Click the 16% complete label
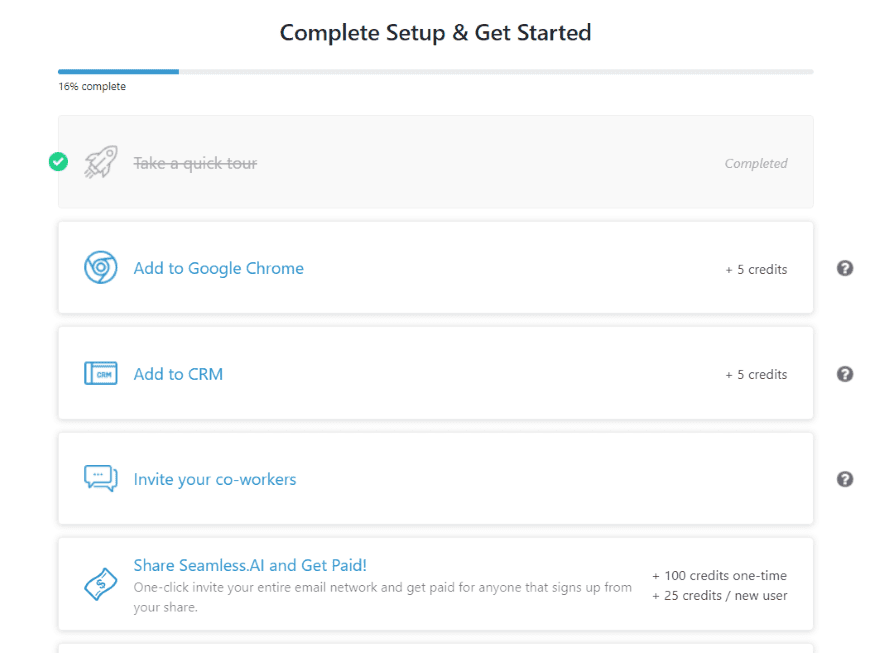The width and height of the screenshot is (880, 653). coord(92,86)
